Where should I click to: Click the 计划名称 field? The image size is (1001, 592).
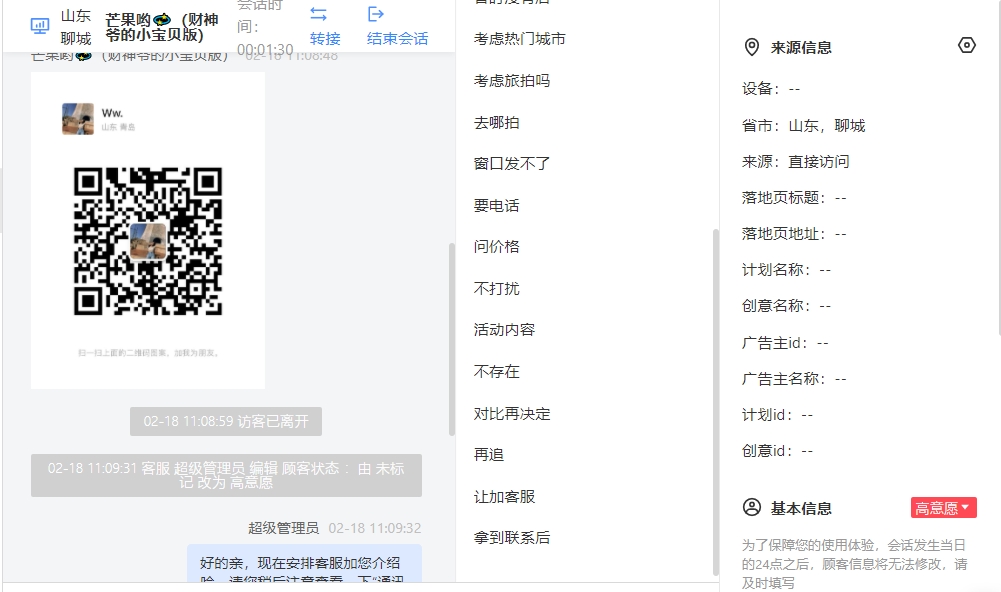[x=786, y=270]
